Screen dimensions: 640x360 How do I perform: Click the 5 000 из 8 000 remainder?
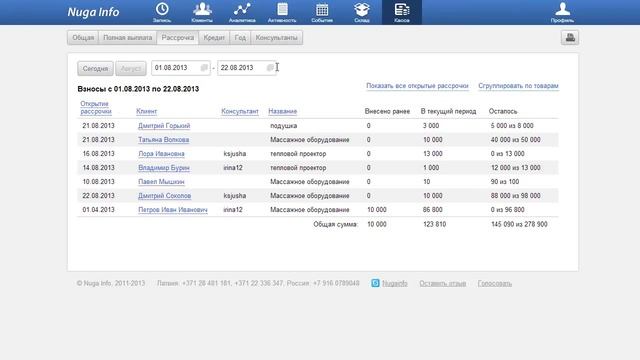click(512, 126)
